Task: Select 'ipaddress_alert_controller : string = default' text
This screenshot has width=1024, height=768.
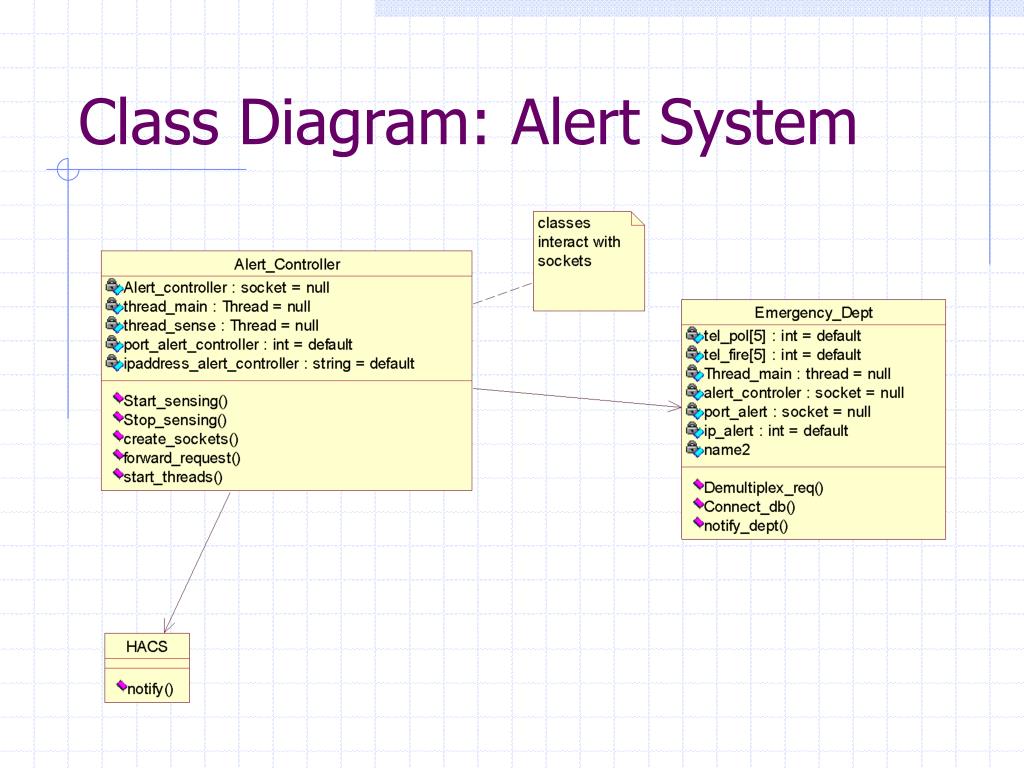Action: click(x=269, y=363)
